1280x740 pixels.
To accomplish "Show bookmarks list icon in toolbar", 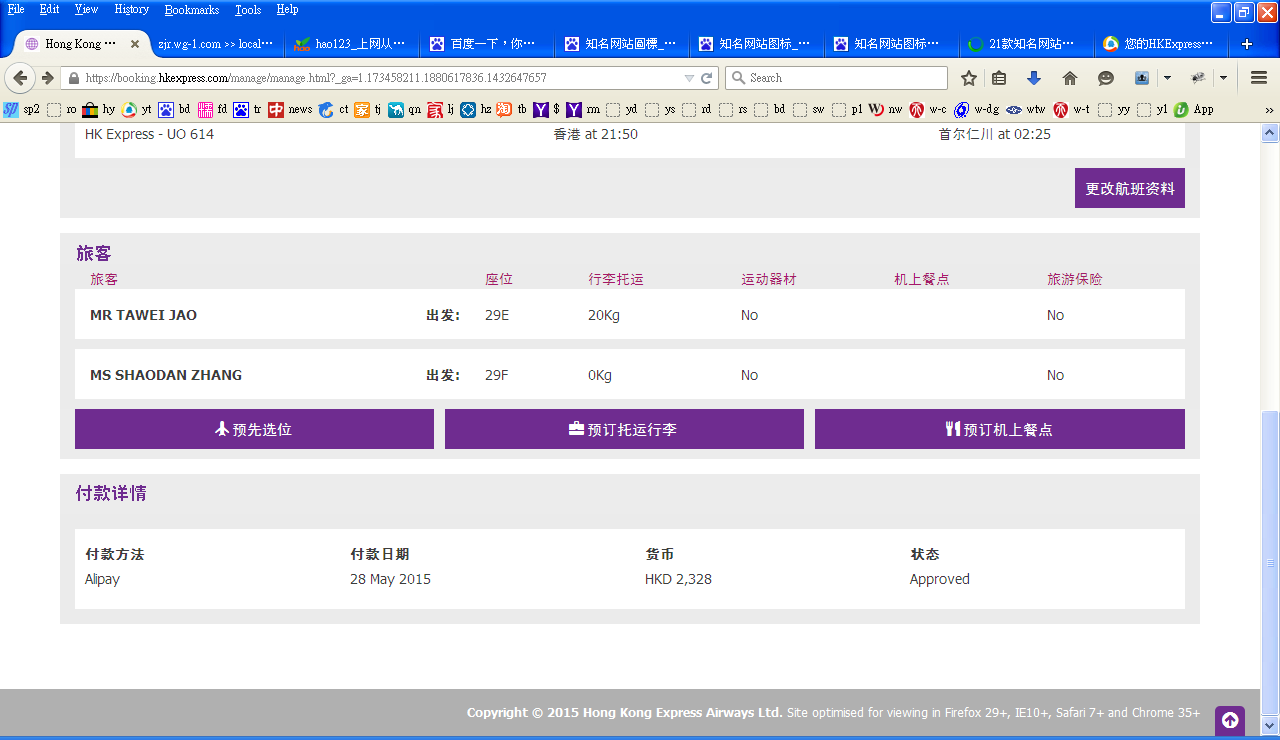I will (998, 78).
